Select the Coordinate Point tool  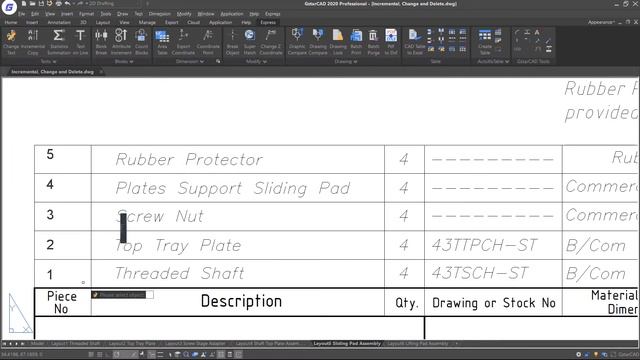[208, 42]
